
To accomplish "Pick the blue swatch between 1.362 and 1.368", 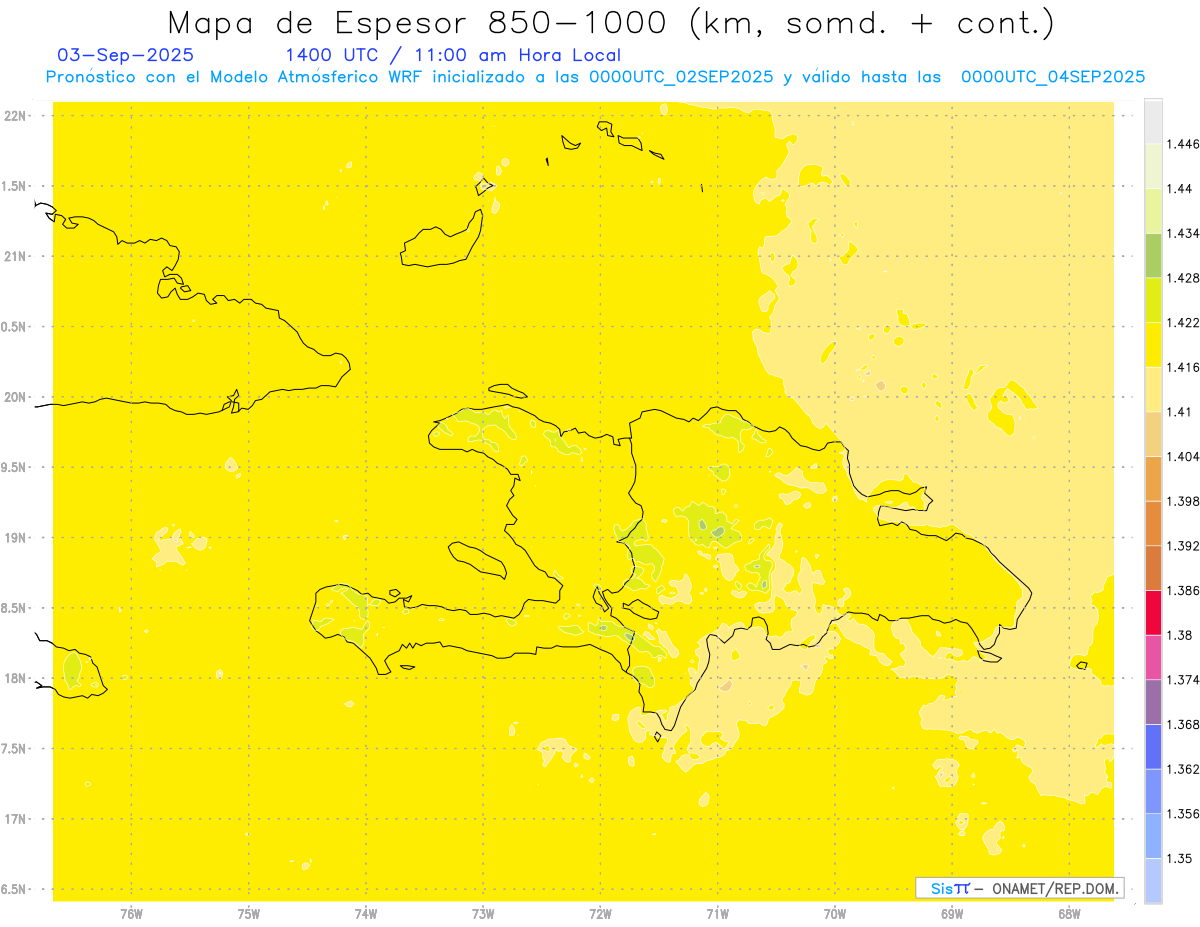I will coord(1153,746).
